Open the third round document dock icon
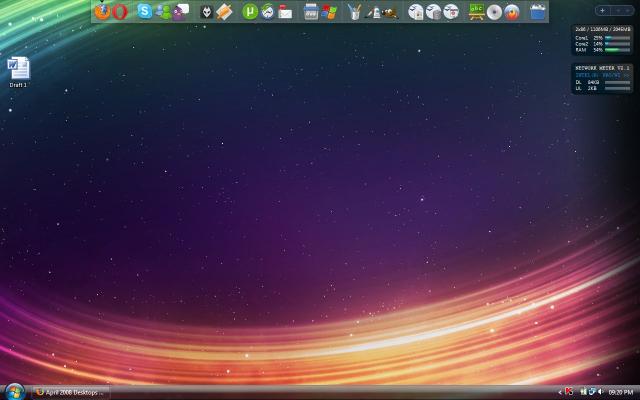The width and height of the screenshot is (640, 400). click(x=451, y=12)
